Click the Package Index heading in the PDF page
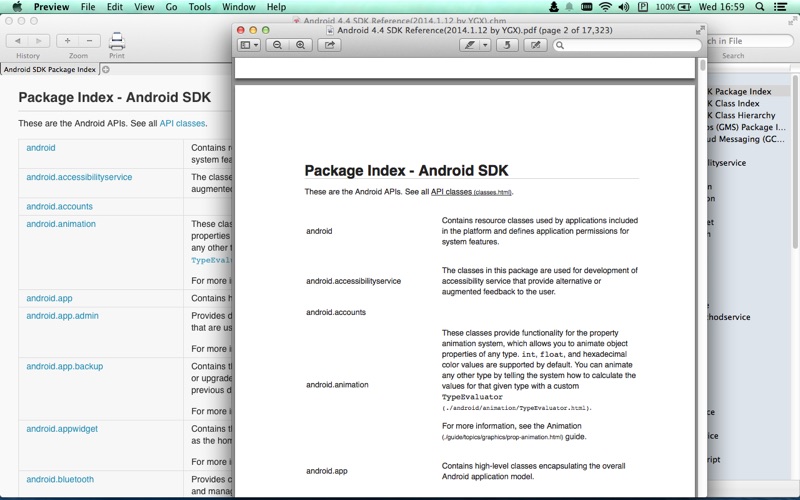This screenshot has width=800, height=500. tap(406, 170)
